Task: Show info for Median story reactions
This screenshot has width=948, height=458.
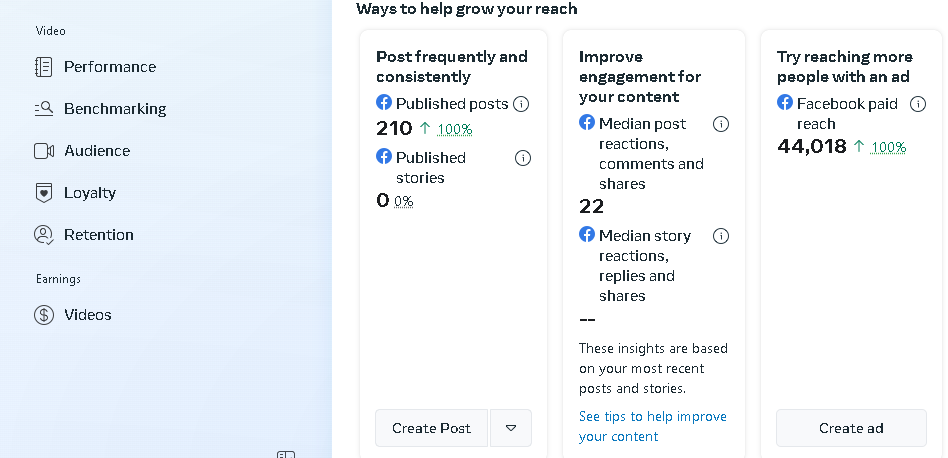Action: click(720, 236)
